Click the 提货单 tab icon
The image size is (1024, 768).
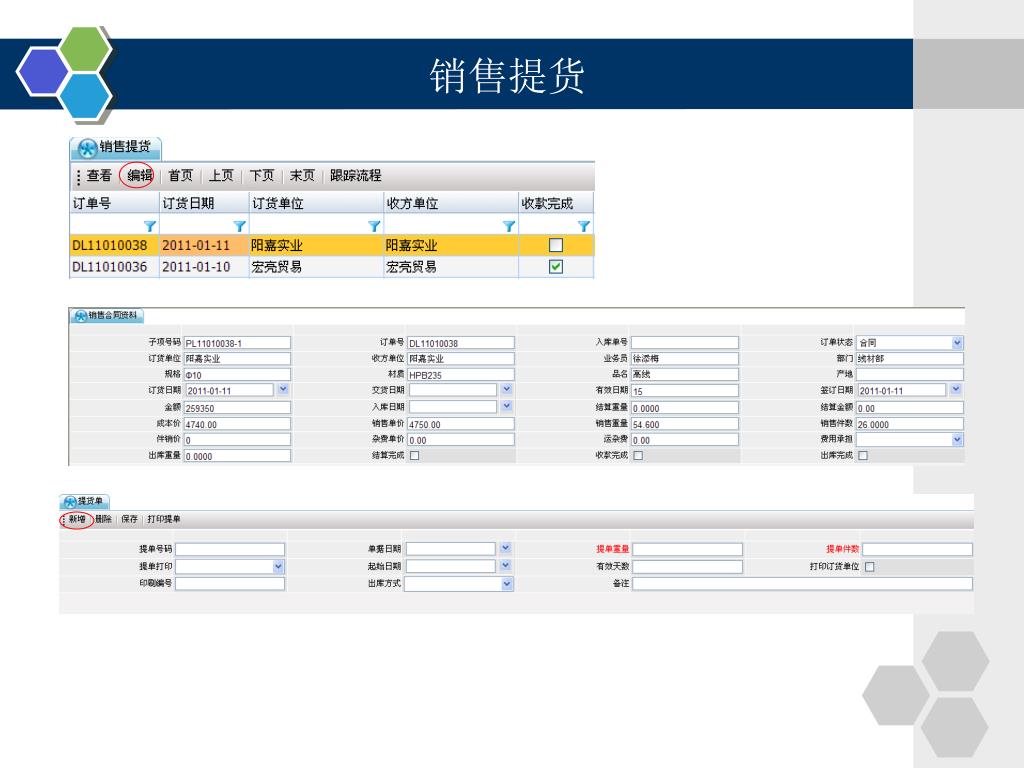coord(71,502)
